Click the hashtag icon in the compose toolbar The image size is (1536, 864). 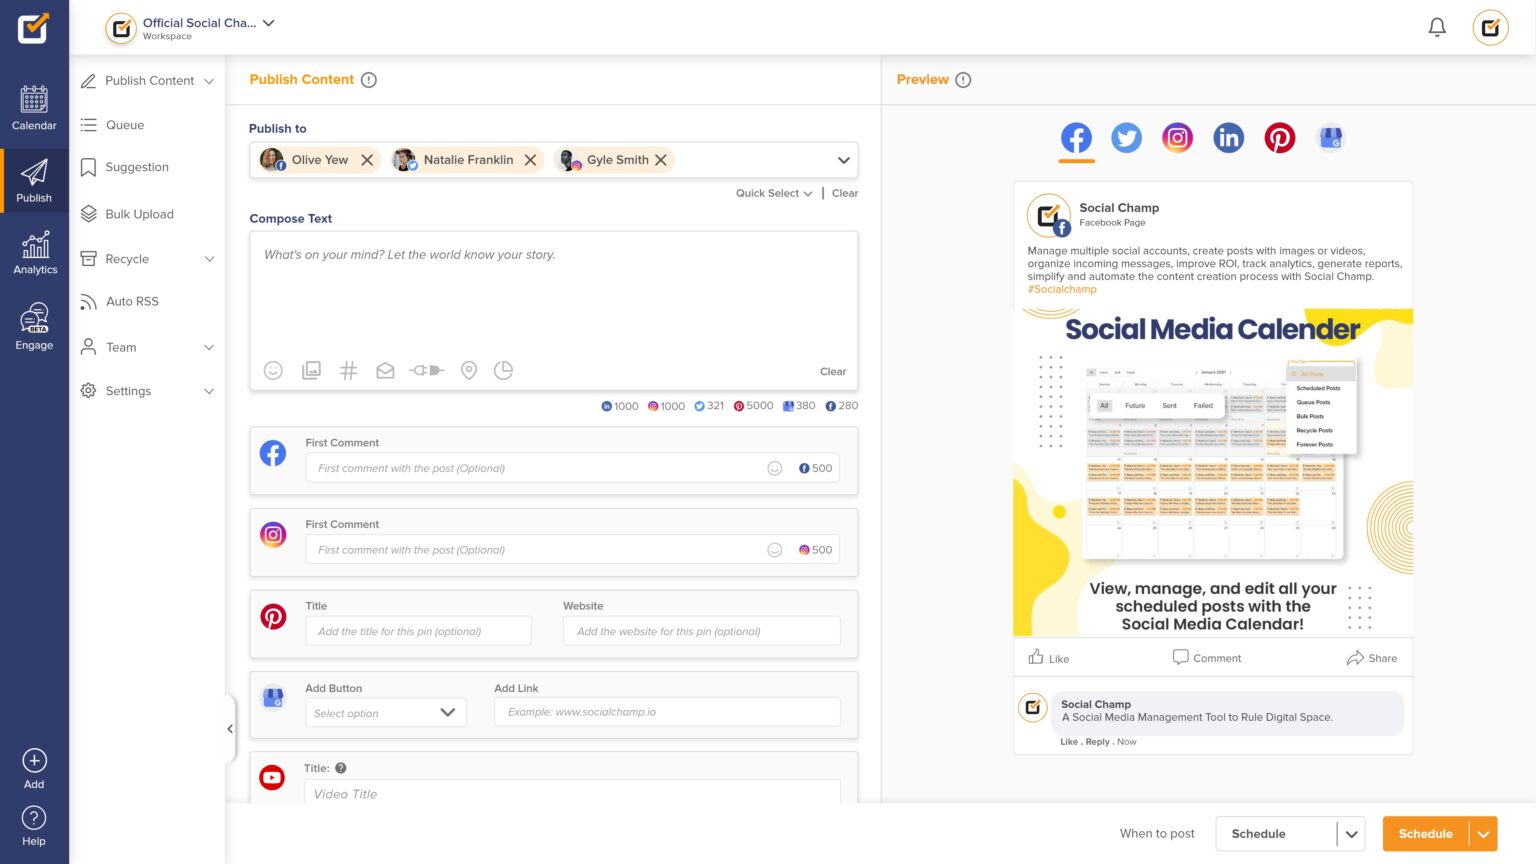pos(348,371)
